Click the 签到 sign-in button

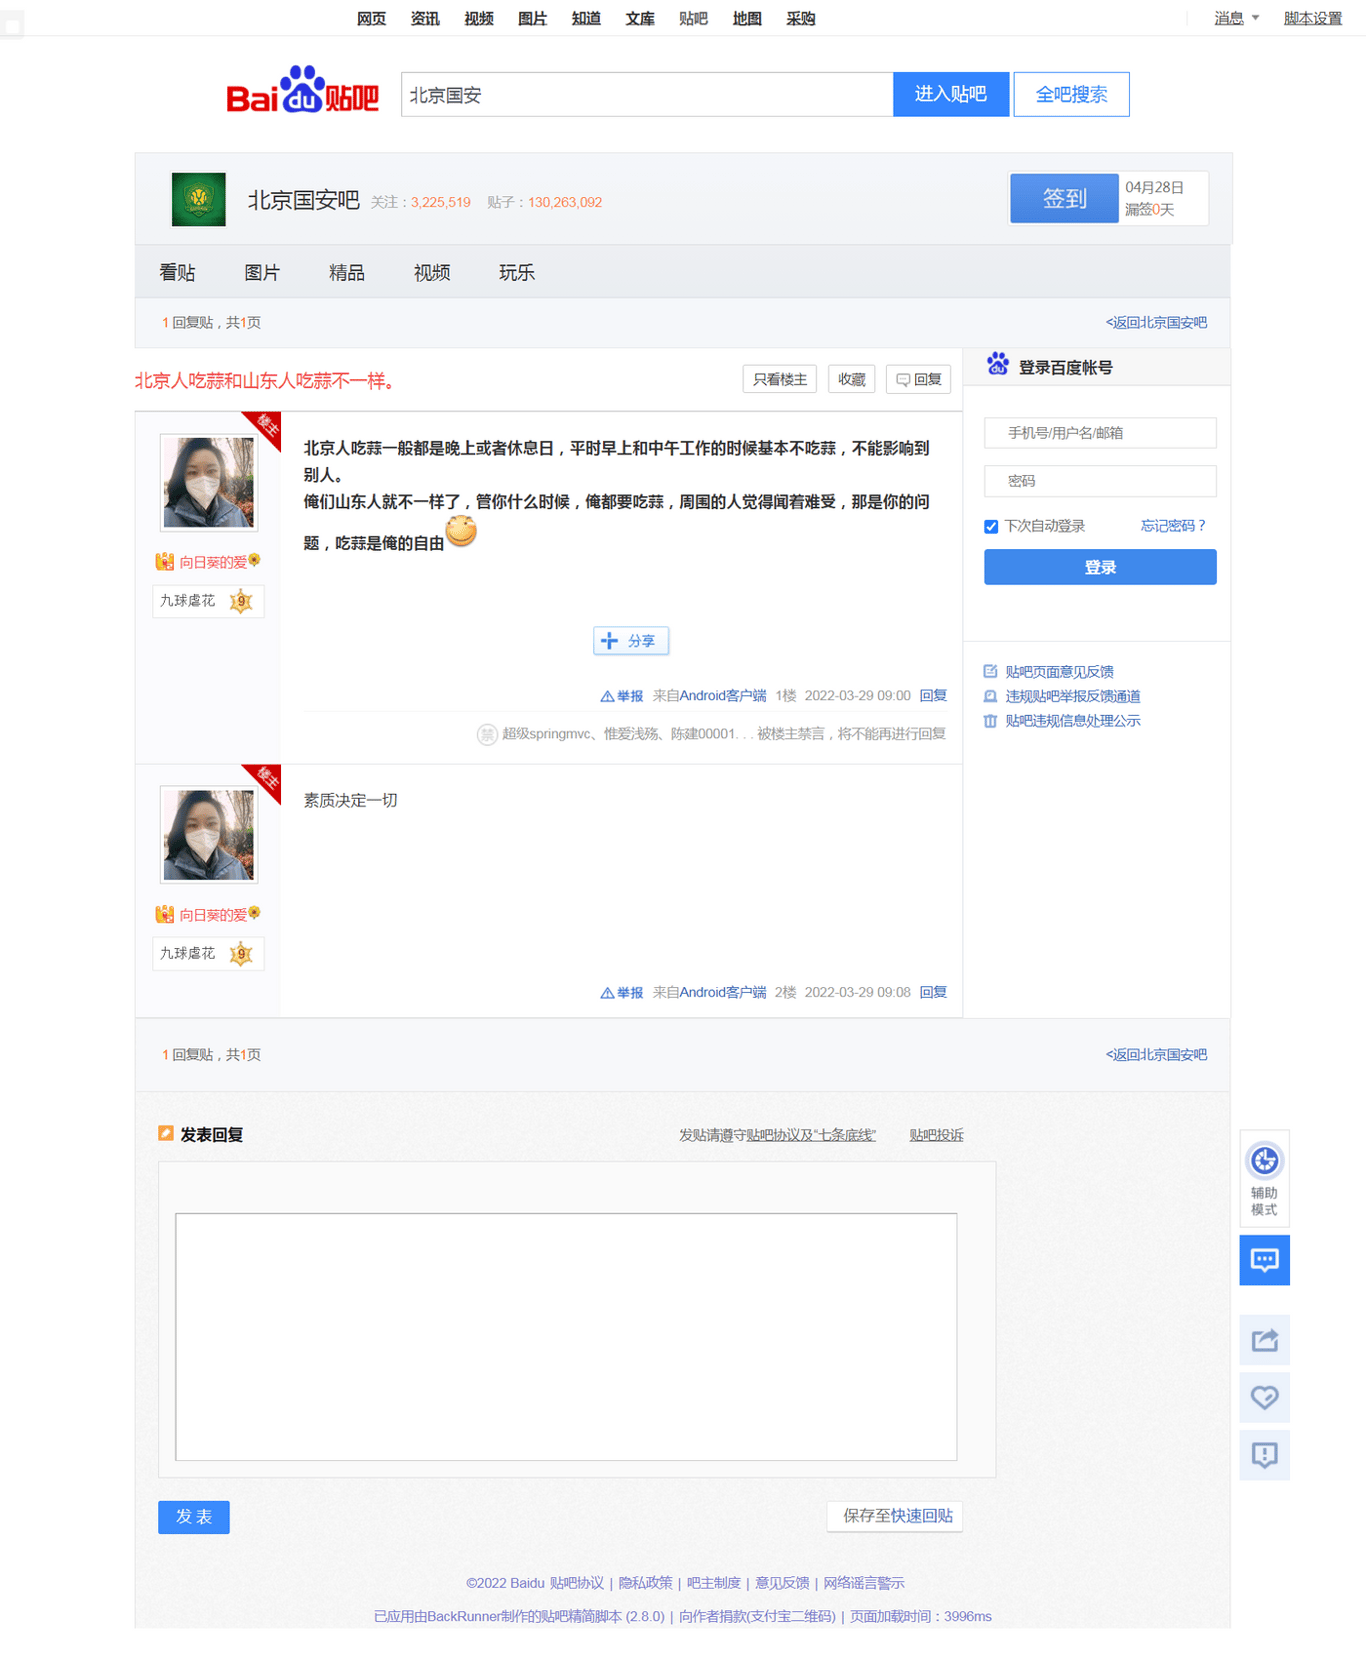click(x=1064, y=198)
